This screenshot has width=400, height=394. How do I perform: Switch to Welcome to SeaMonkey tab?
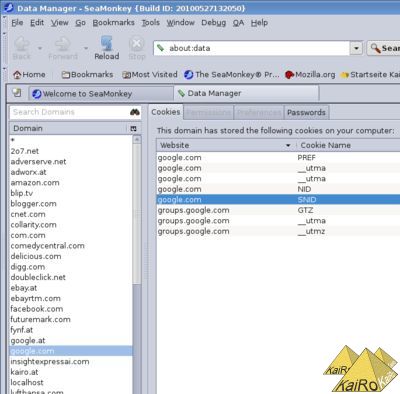[101, 94]
